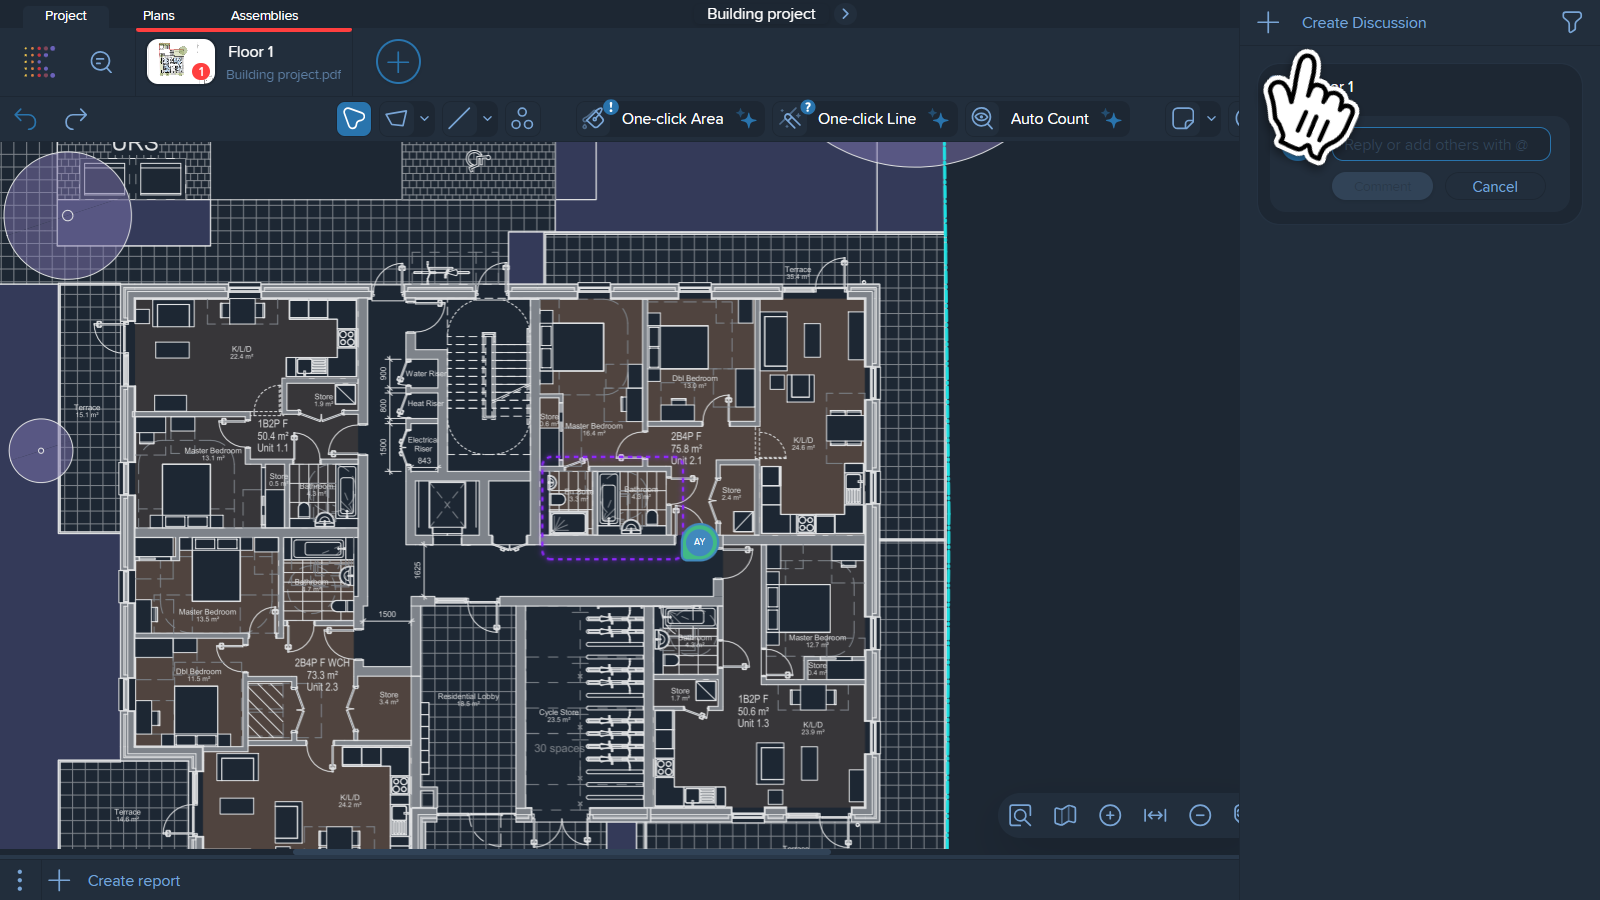Viewport: 1600px width, 900px height.
Task: Click the Unit 1.3 label on plan
Action: [x=753, y=724]
